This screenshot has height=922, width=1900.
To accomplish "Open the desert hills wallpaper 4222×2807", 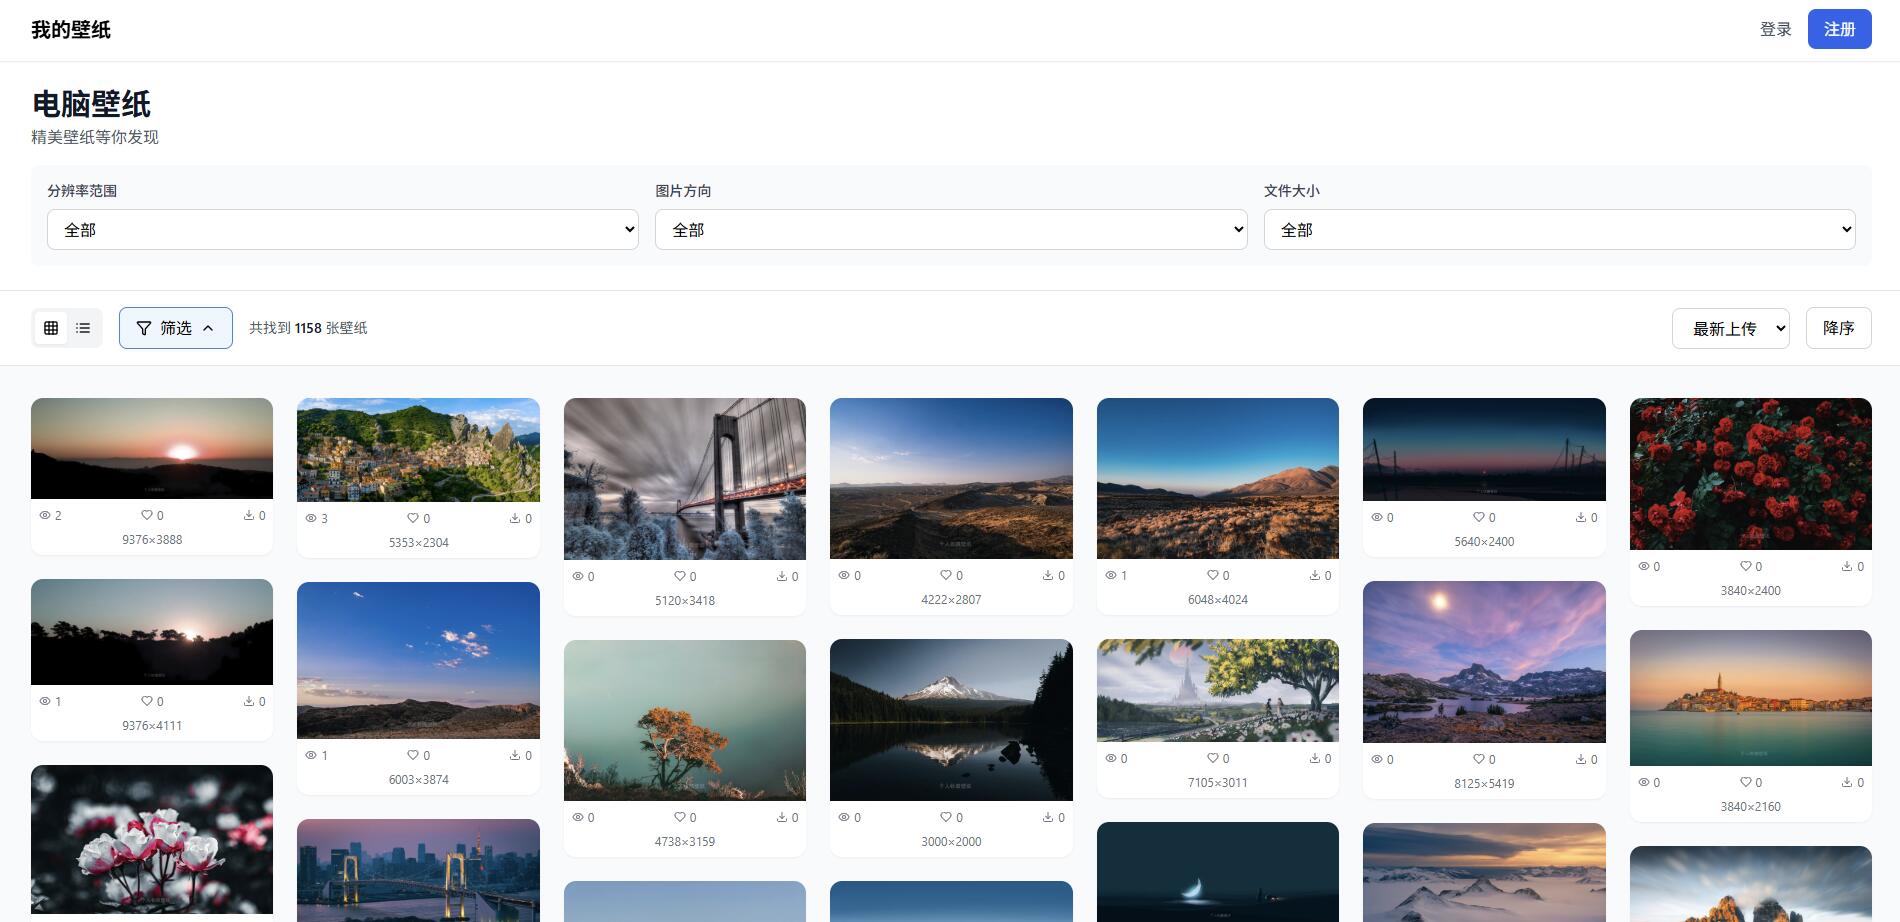I will point(951,478).
